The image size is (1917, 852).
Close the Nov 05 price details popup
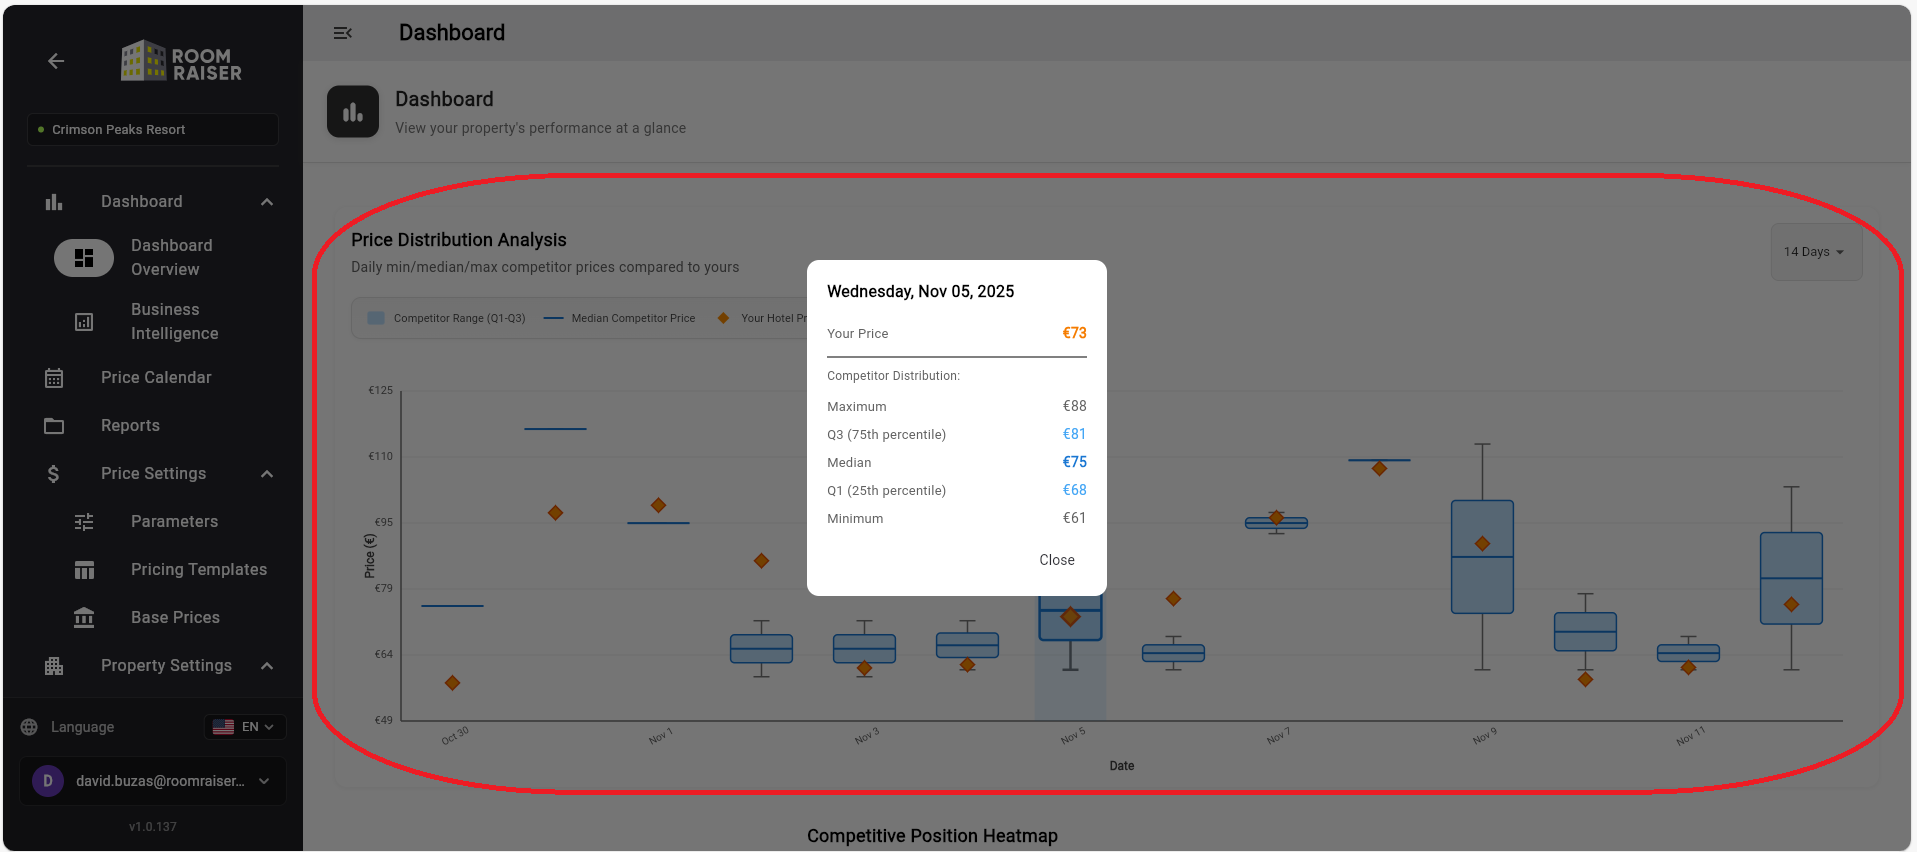(x=1056, y=560)
